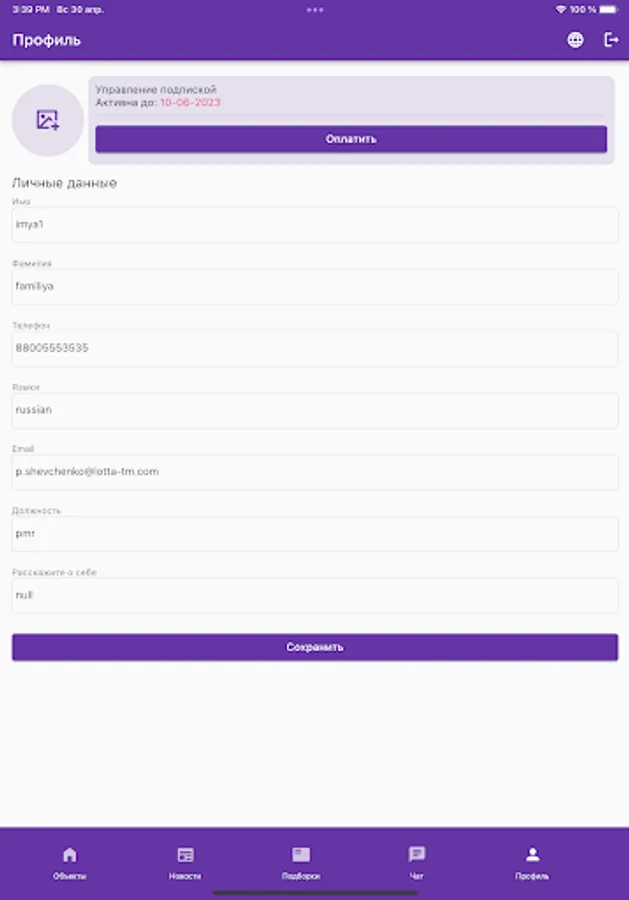This screenshot has width=629, height=900.
Task: Switch to the Подборки tab
Action: coord(301,863)
